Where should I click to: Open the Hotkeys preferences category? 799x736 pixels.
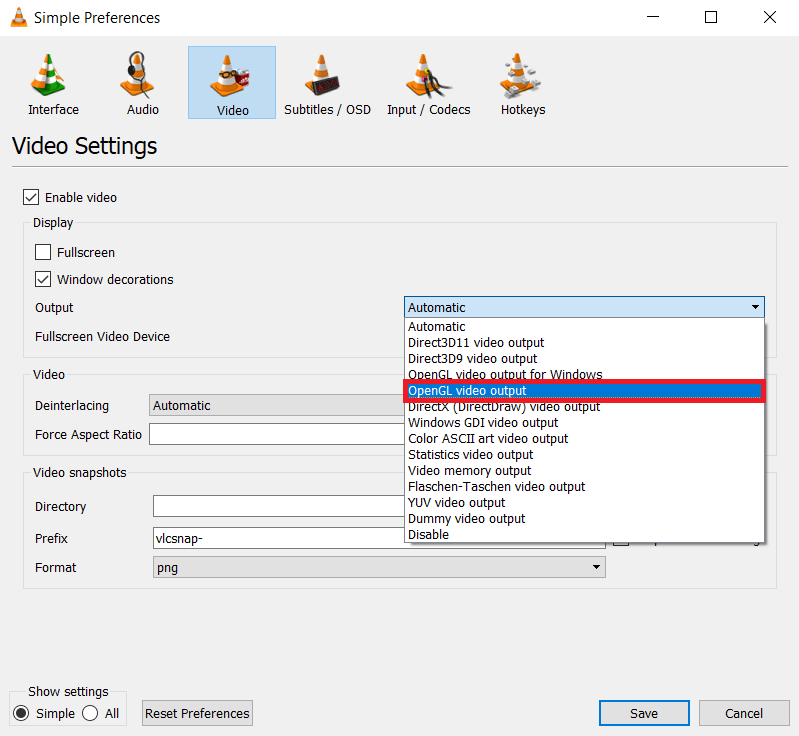click(522, 83)
